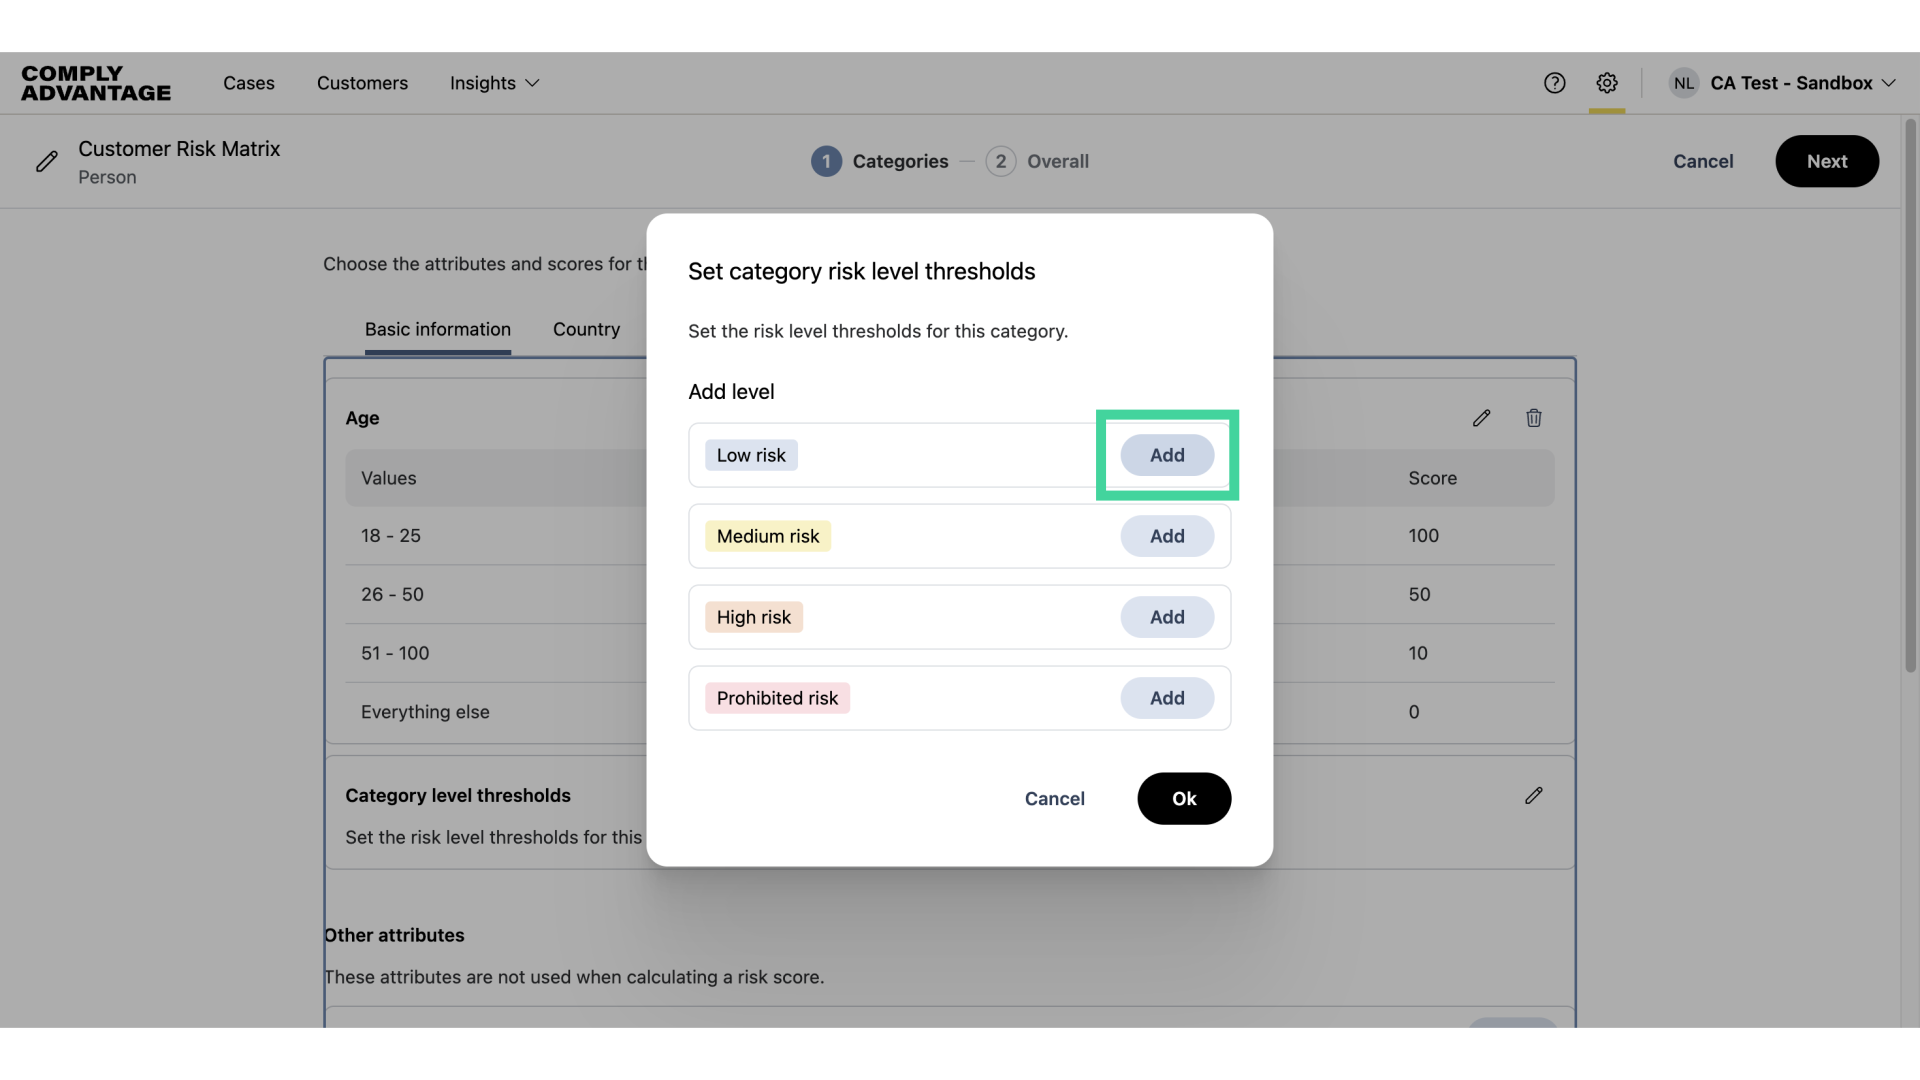
Task: Select the Basic information tab
Action: click(437, 329)
